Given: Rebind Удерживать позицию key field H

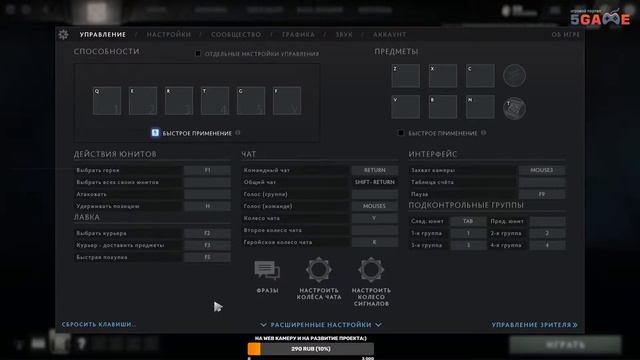Looking at the screenshot, I should [207, 206].
